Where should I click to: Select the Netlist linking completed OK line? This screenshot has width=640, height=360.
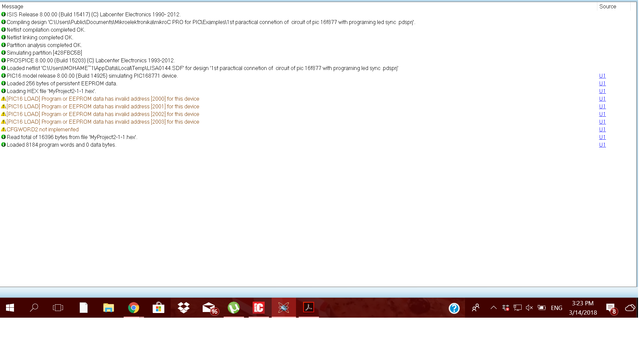[40, 38]
